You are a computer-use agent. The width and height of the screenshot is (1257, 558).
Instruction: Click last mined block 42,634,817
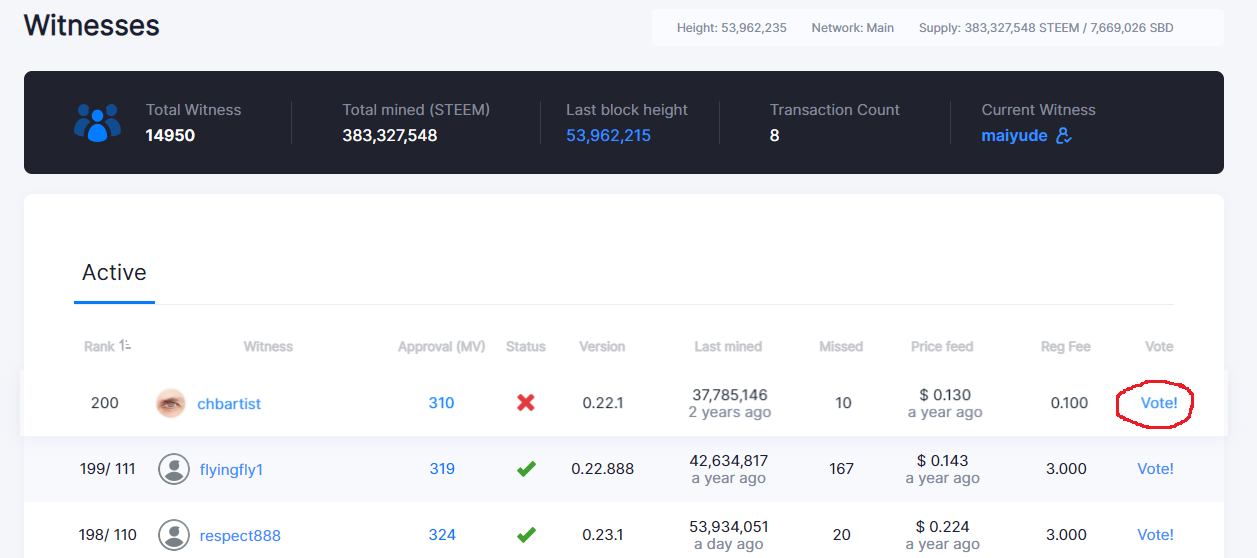point(728,461)
